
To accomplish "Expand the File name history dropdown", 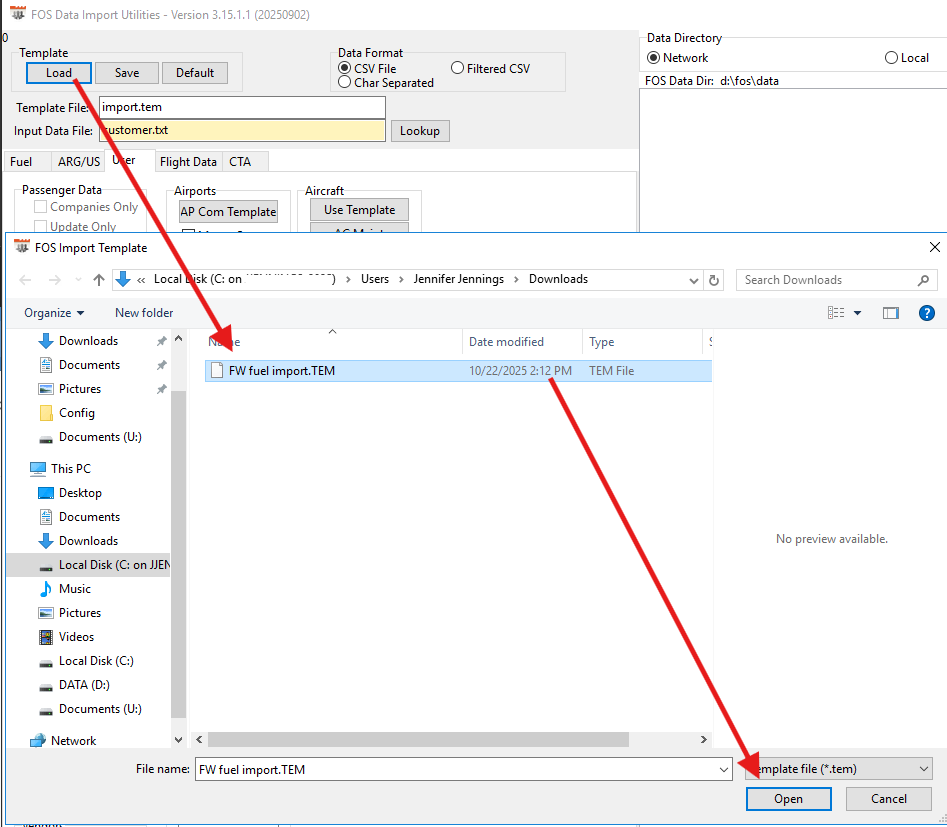I will click(x=724, y=770).
